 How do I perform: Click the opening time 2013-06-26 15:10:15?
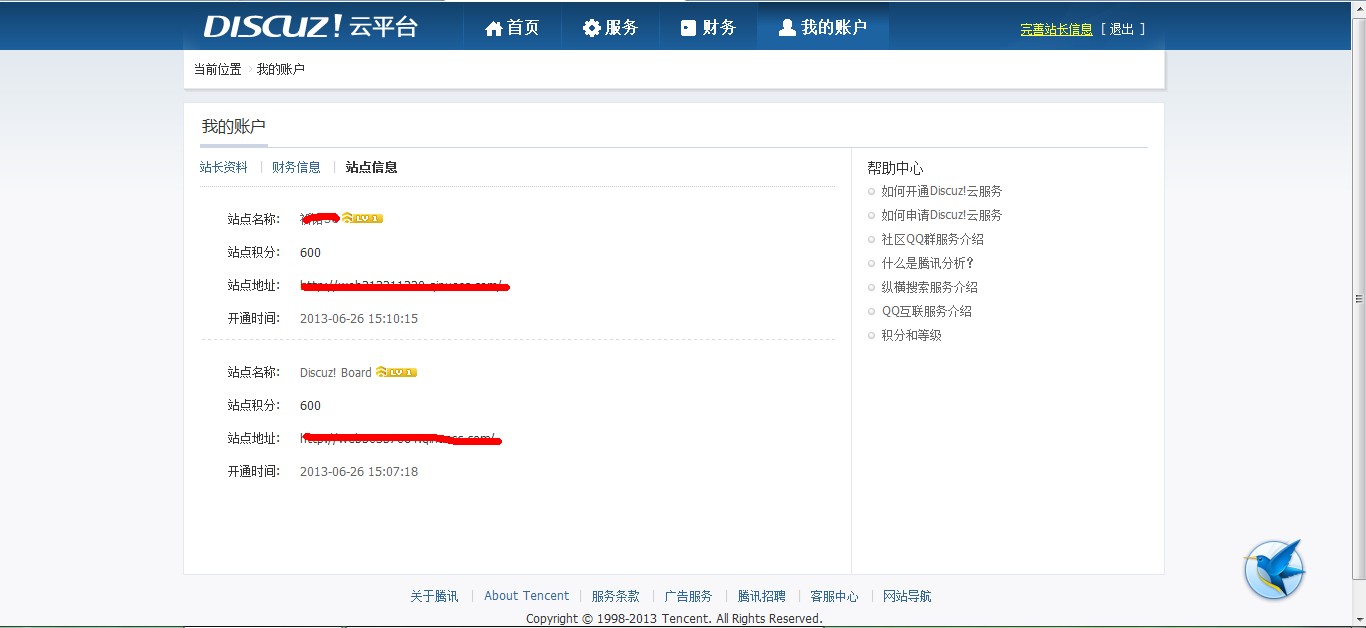tap(359, 319)
